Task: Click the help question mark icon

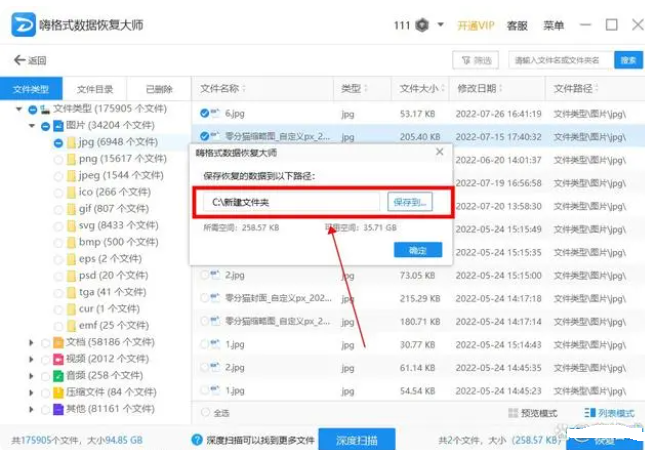Action: [x=197, y=440]
